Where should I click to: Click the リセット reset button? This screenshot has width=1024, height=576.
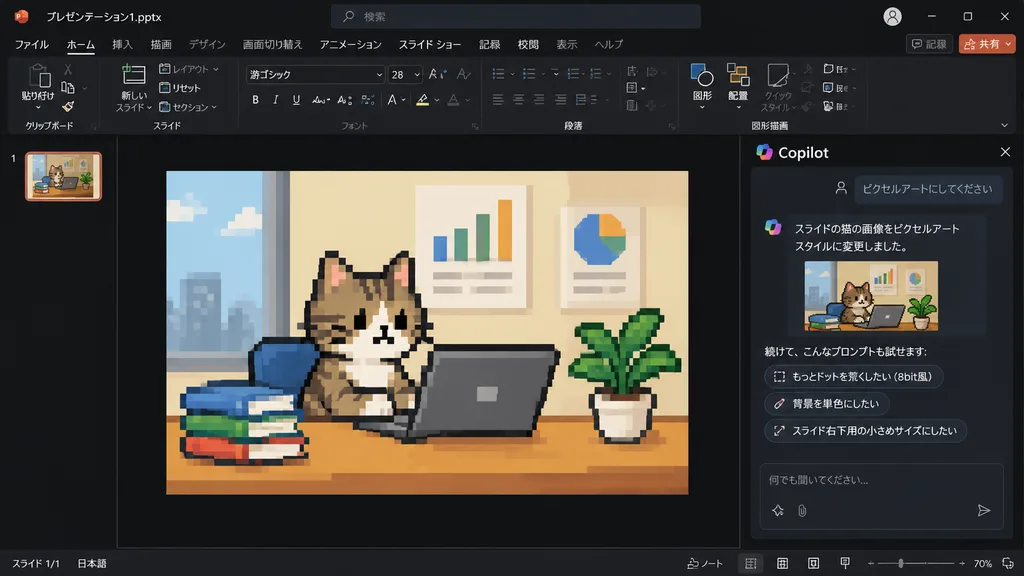click(180, 88)
